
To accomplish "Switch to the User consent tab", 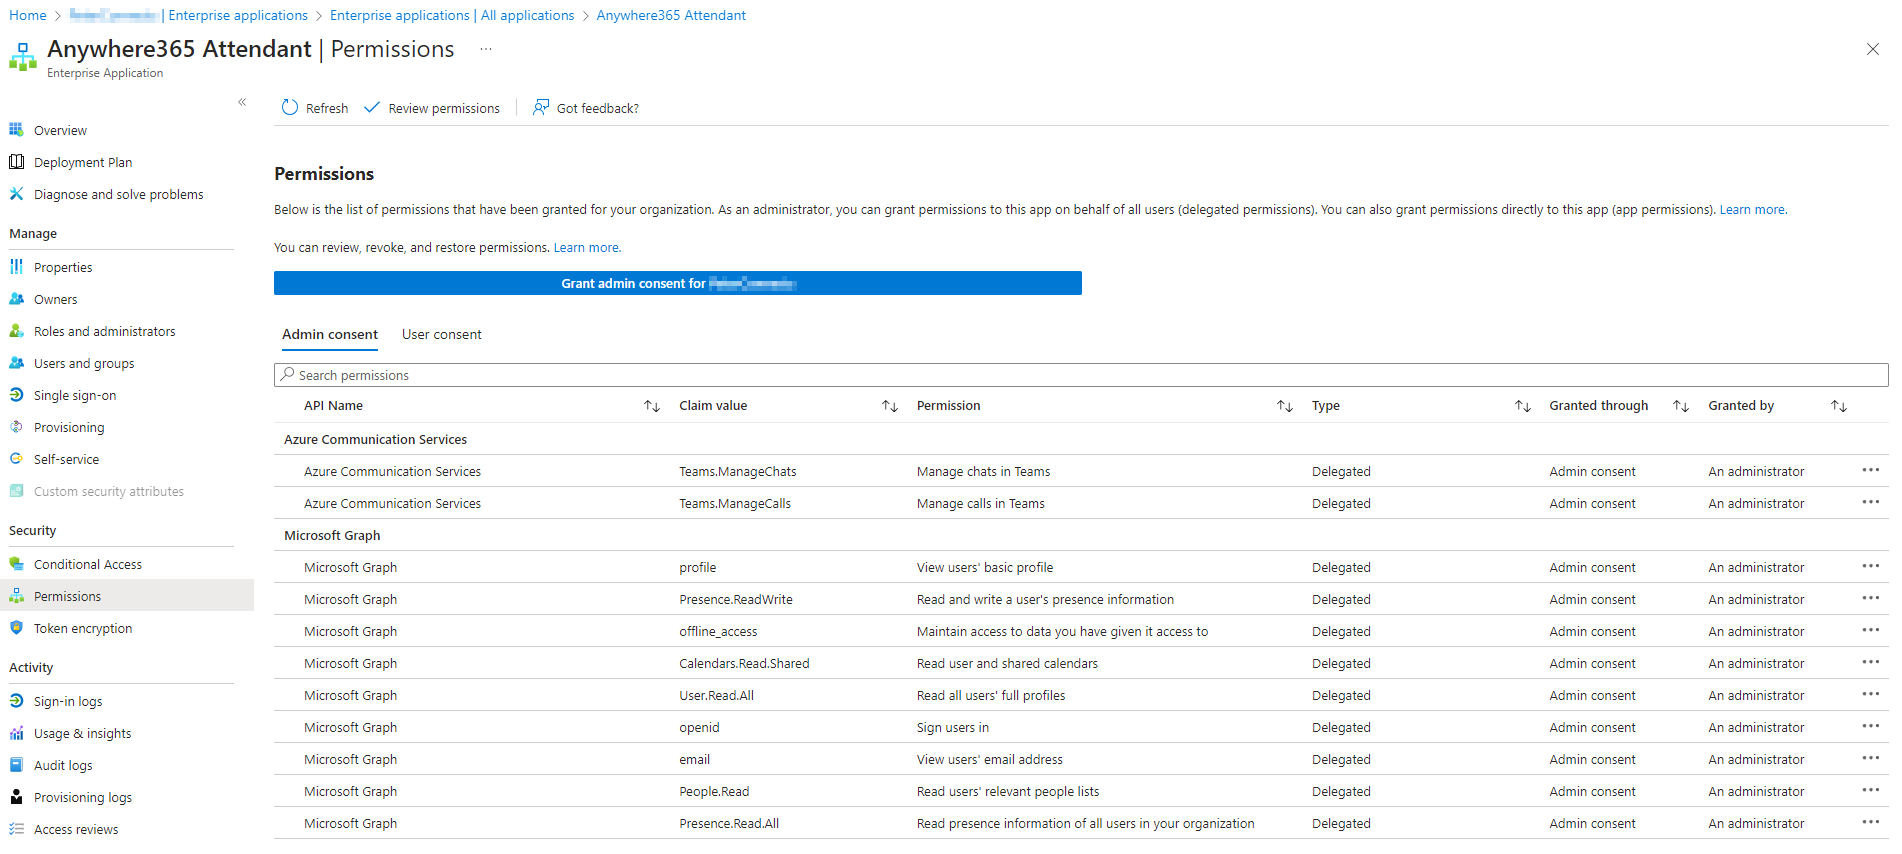I will point(441,335).
